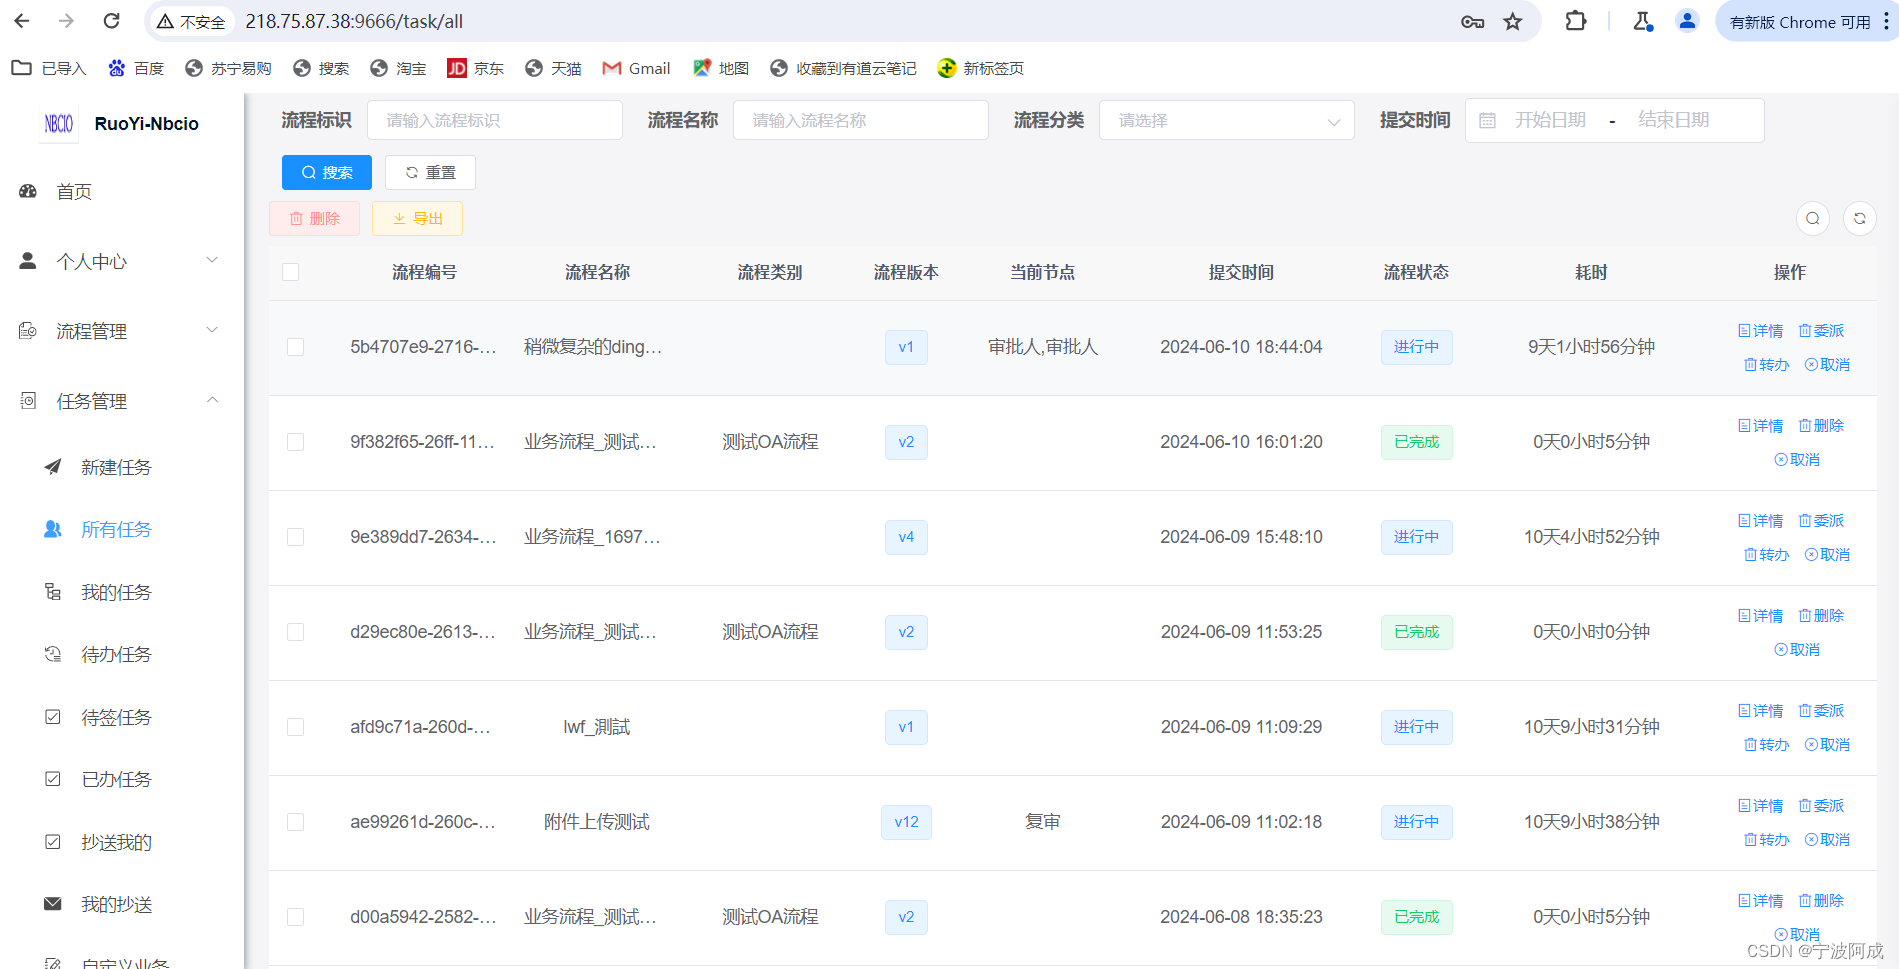
Task: Click v12 version tag of 附件上传测试
Action: [x=906, y=822]
